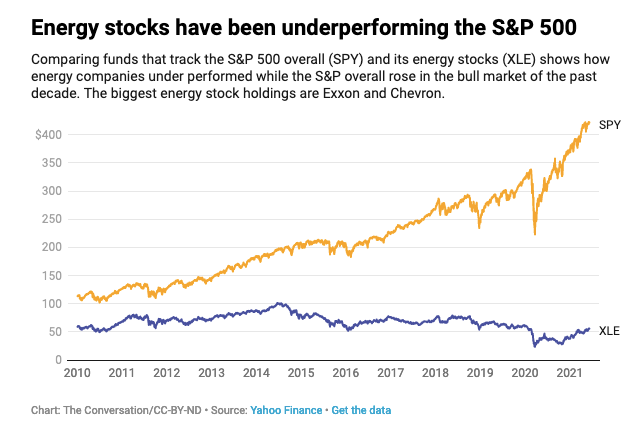The image size is (639, 424).
Task: Select the 100 y-axis tick label
Action: coord(52,303)
